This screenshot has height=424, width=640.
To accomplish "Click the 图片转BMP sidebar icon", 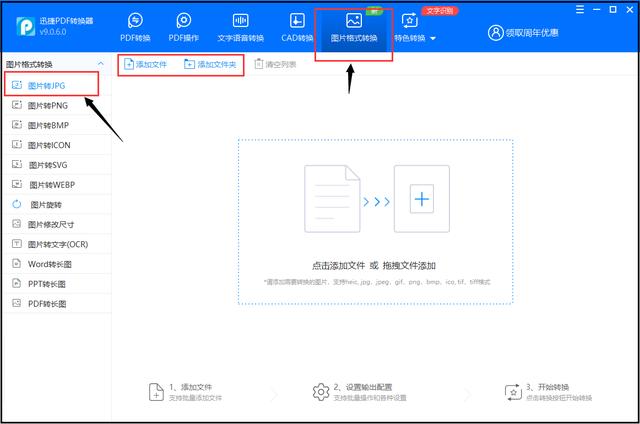I will (x=17, y=124).
